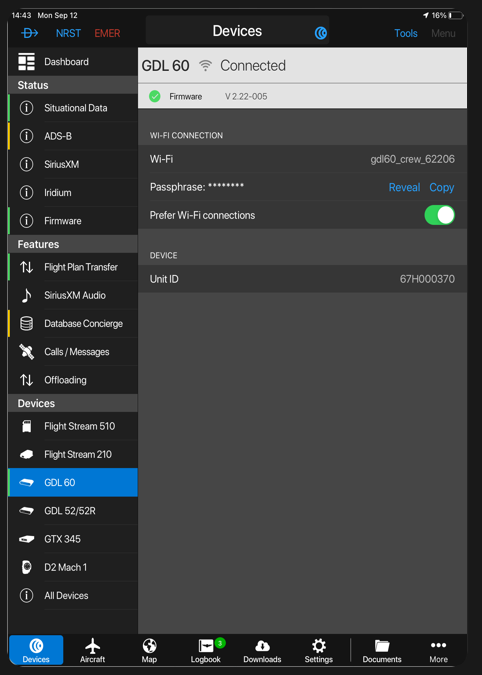Select the highlighted GDL 60 device

pyautogui.click(x=73, y=483)
